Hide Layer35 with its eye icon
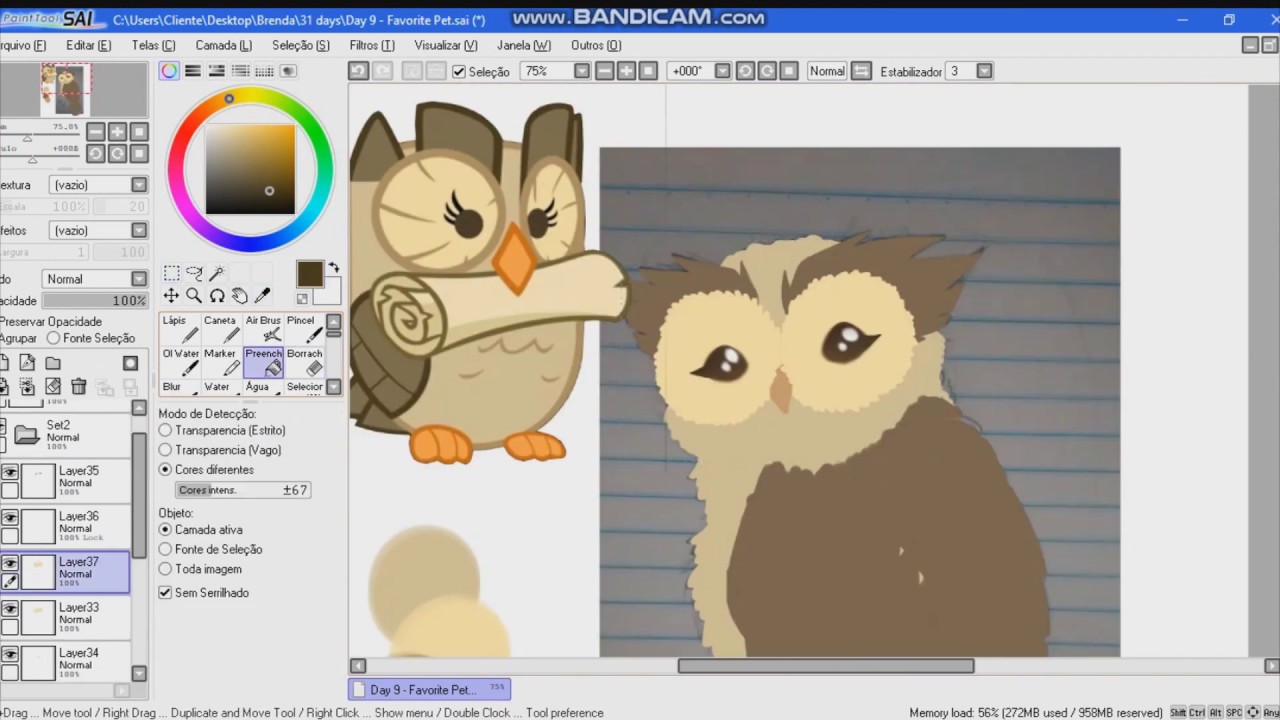The width and height of the screenshot is (1280, 720). click(10, 472)
